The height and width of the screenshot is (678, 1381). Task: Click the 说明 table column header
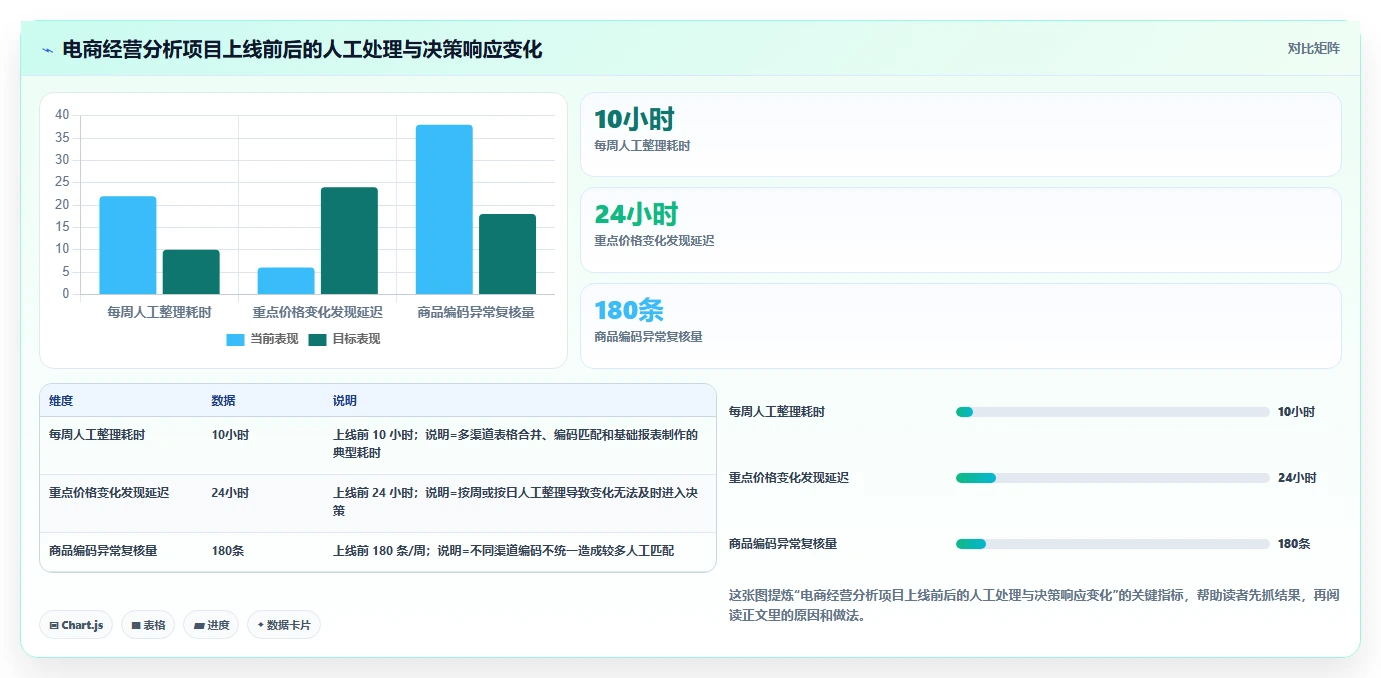(x=345, y=401)
